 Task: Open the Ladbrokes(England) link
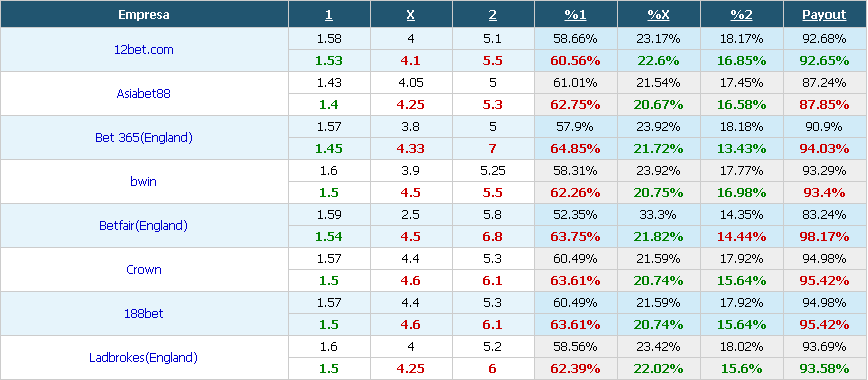click(143, 357)
